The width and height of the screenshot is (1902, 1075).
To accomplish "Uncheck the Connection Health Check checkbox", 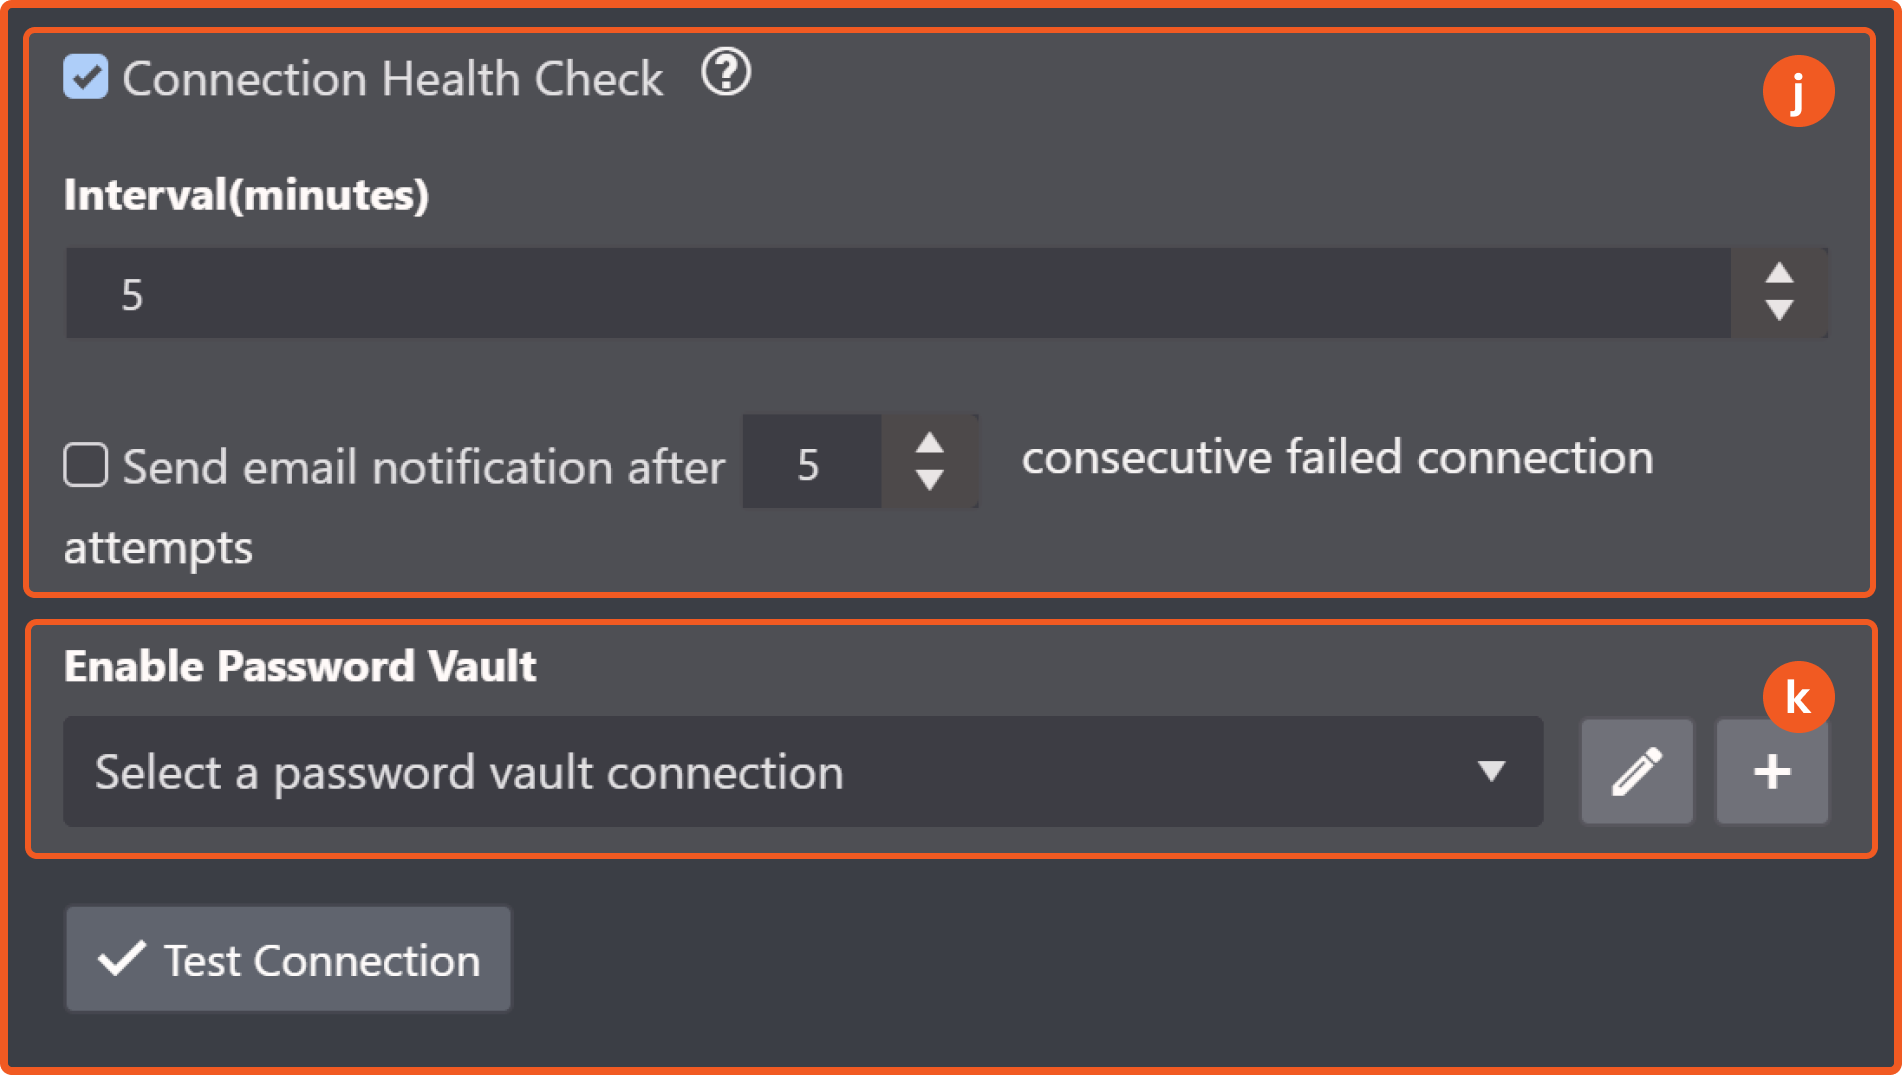I will (x=86, y=77).
